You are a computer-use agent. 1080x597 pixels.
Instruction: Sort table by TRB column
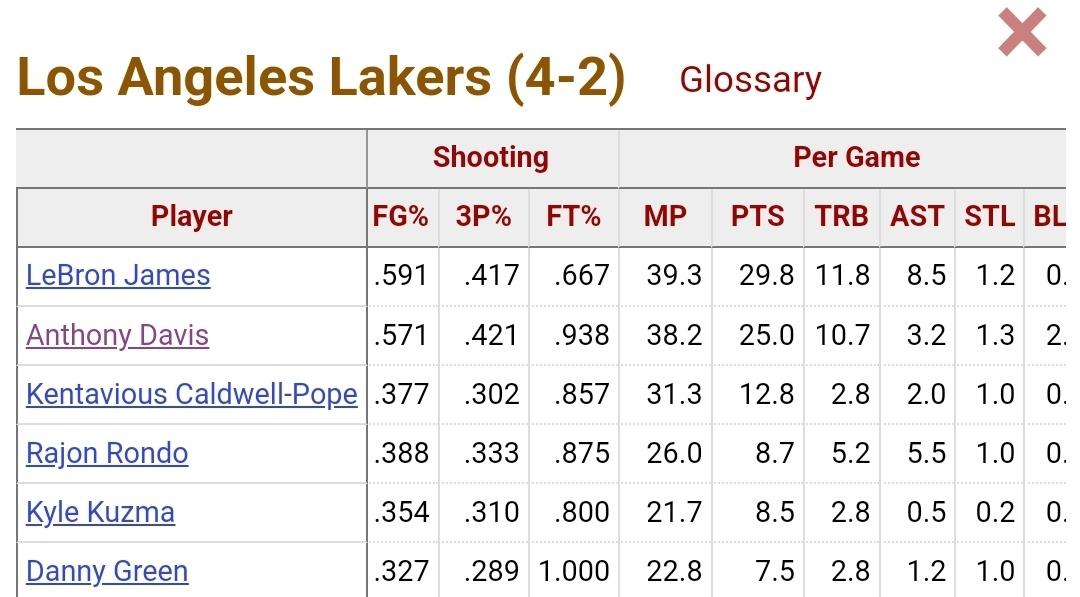click(840, 216)
